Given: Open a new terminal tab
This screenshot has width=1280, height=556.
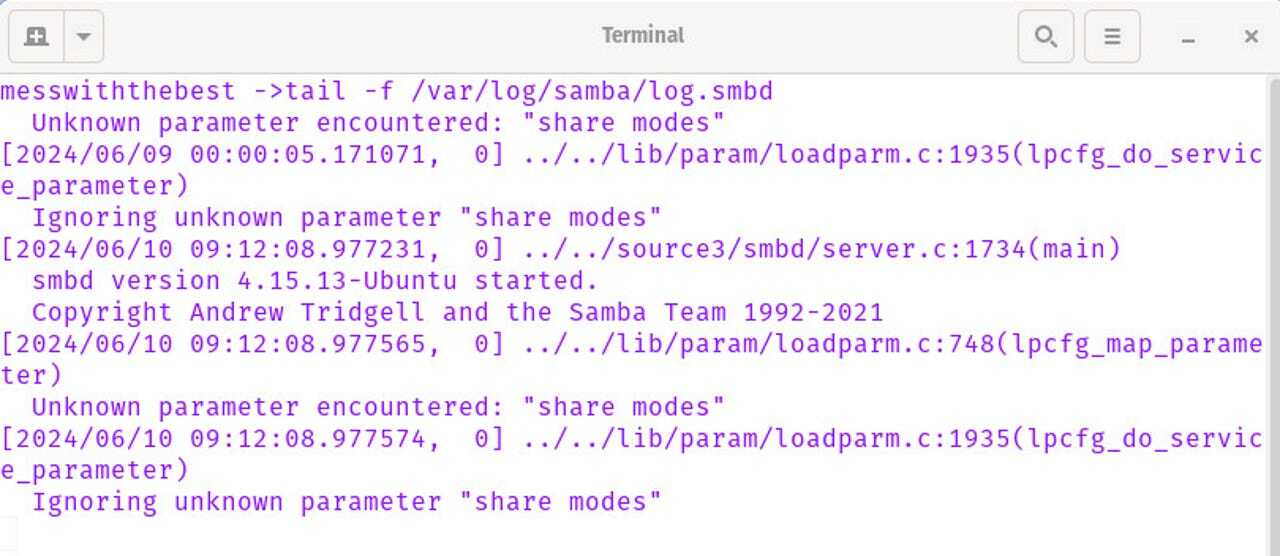Looking at the screenshot, I should 37,37.
